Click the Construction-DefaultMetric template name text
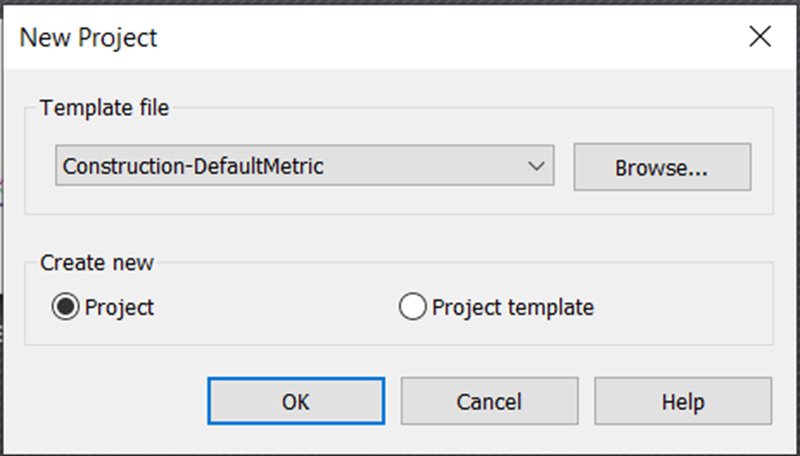The image size is (800, 456). [x=193, y=166]
